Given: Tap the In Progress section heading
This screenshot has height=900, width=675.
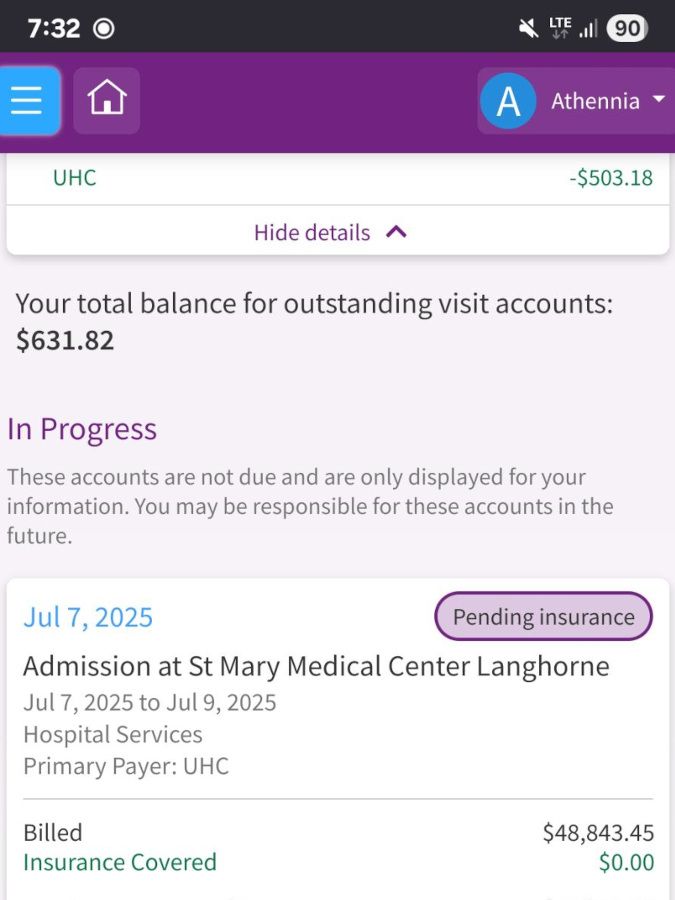Looking at the screenshot, I should coord(82,429).
